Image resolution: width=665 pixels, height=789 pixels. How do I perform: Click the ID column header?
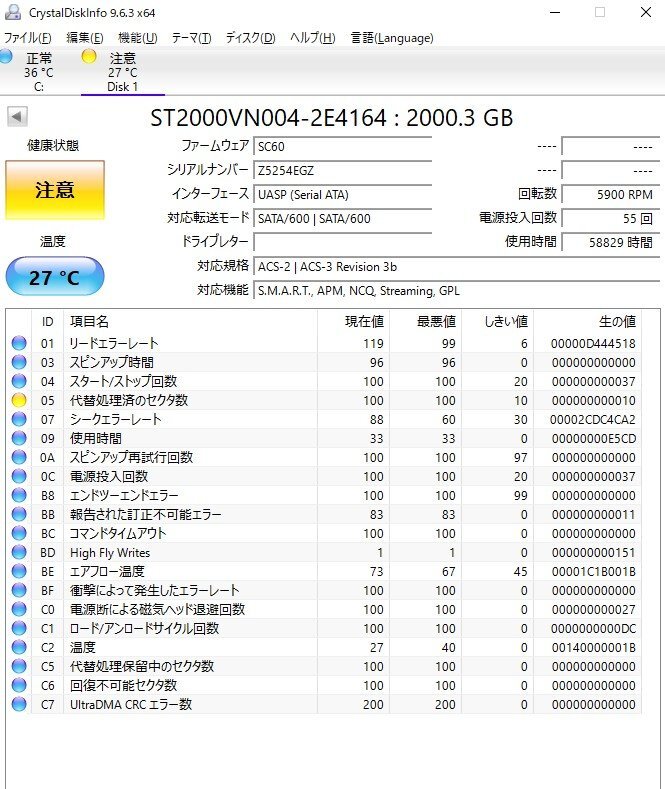tap(47, 322)
